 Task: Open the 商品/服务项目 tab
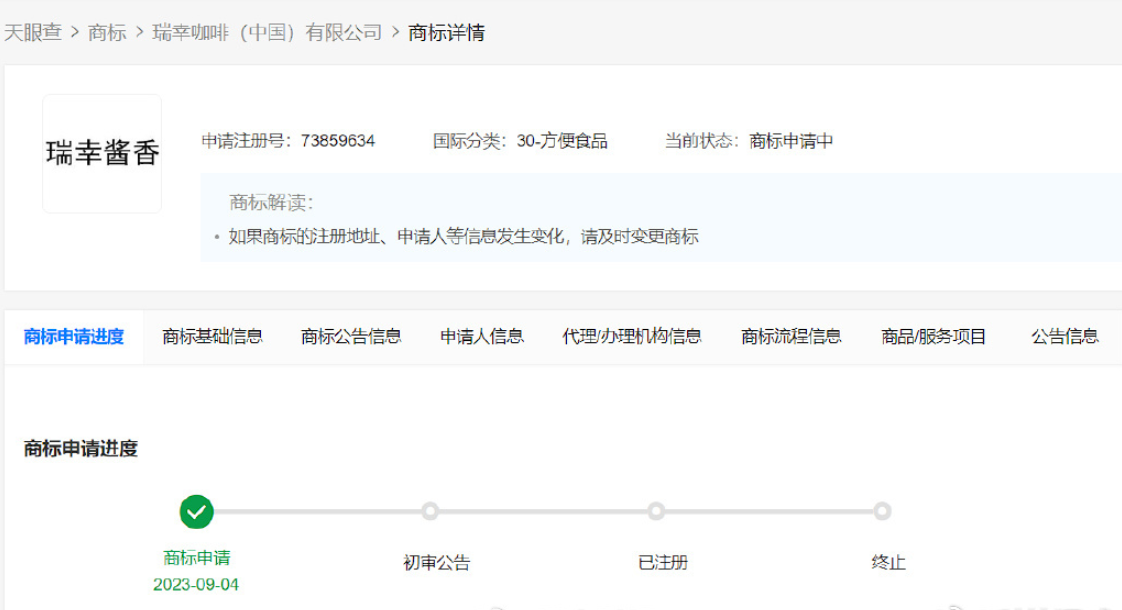[x=933, y=337]
